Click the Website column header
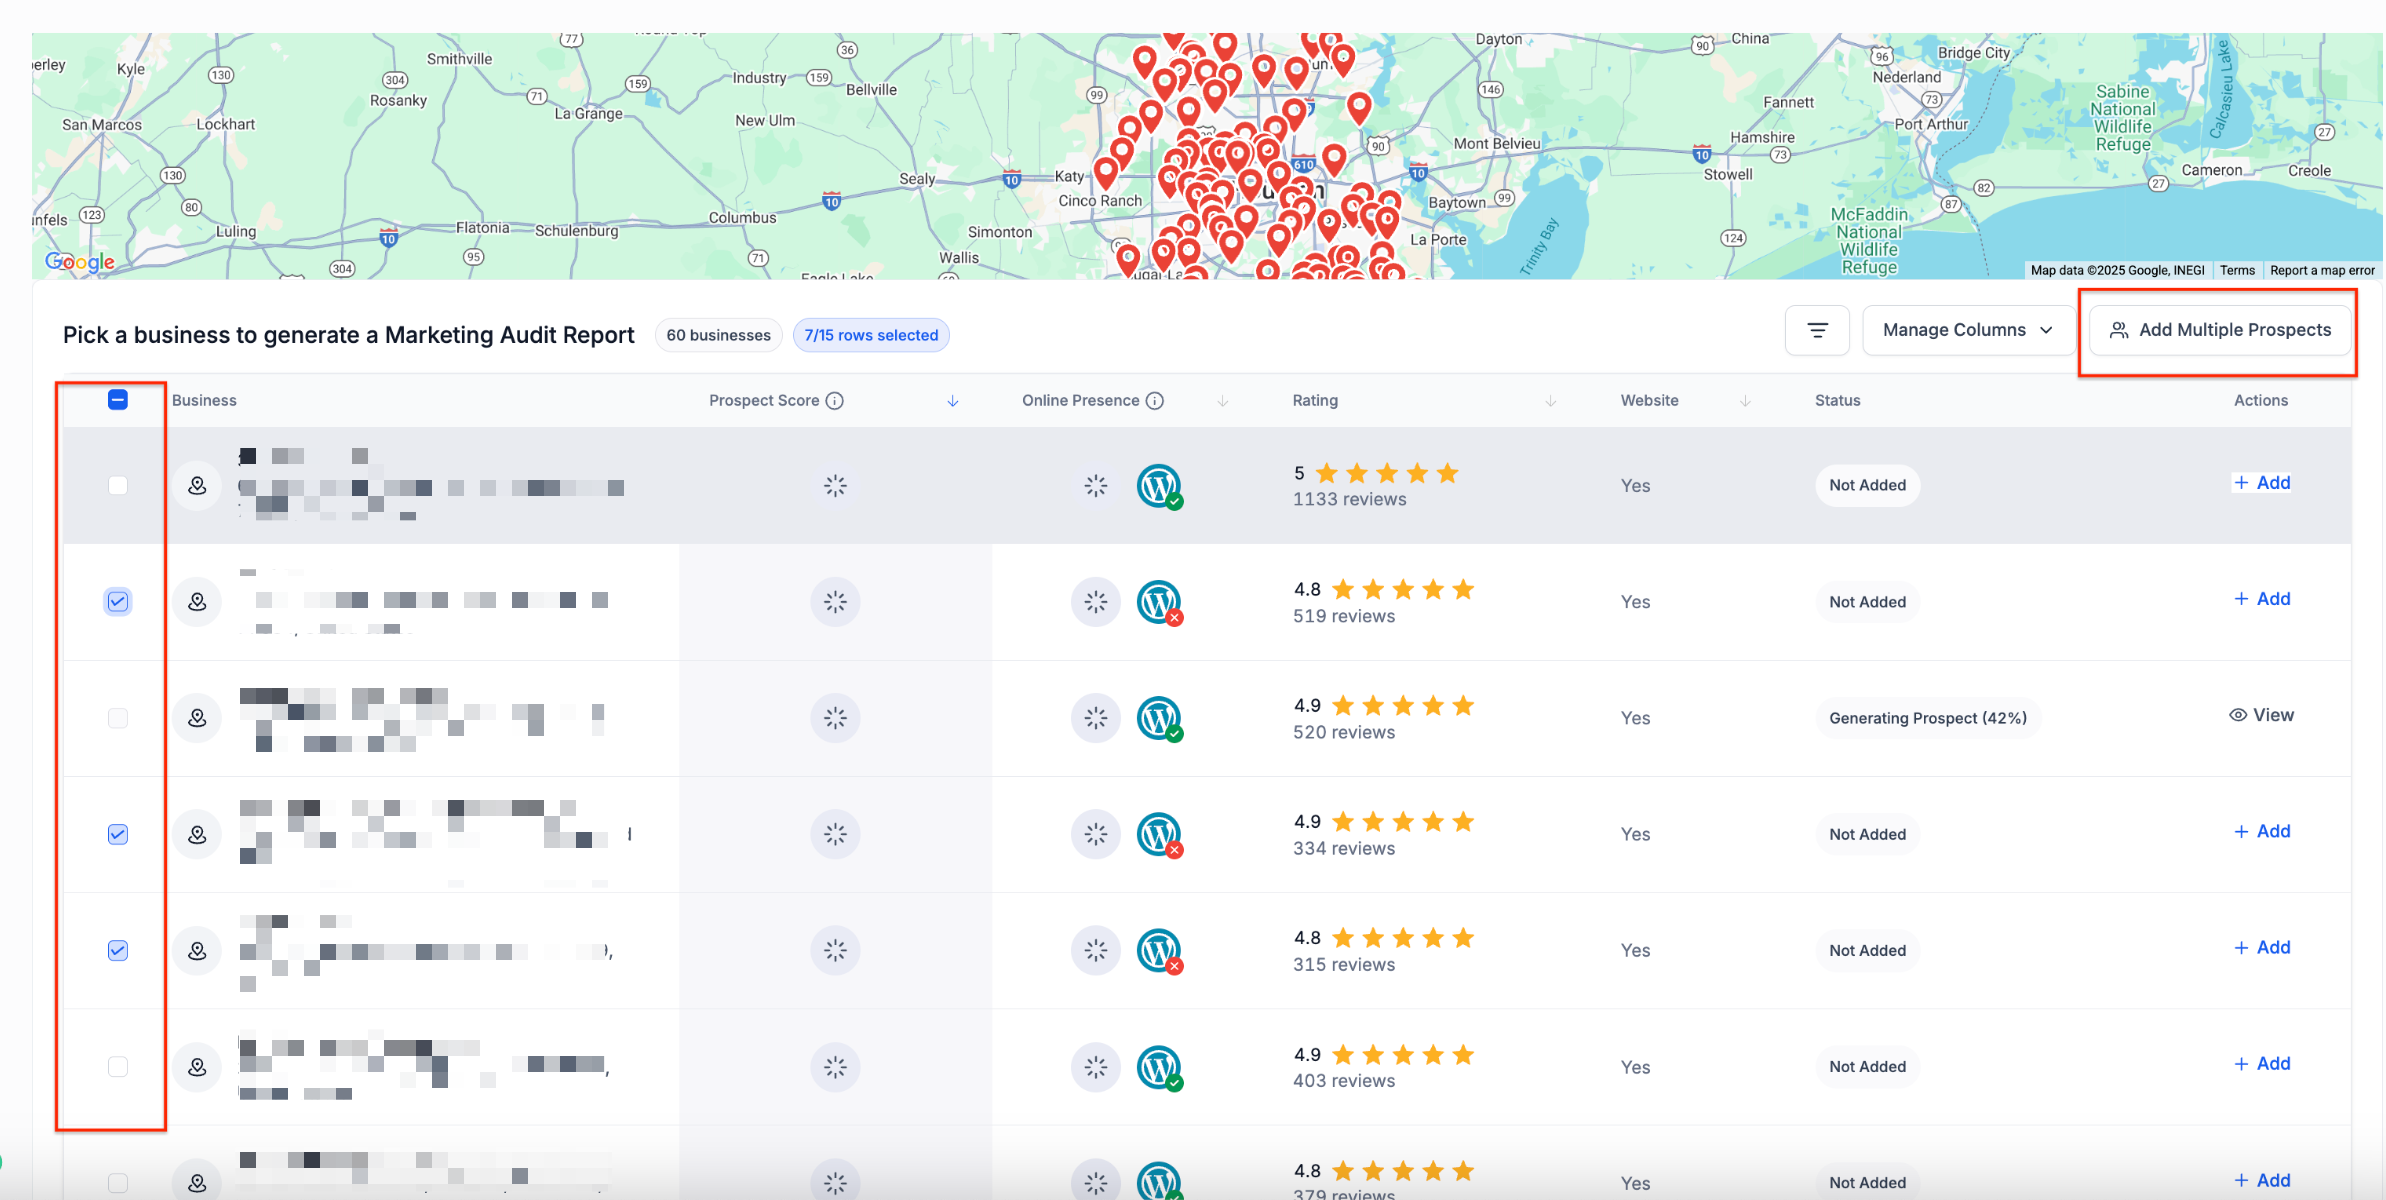The image size is (2386, 1200). tap(1649, 401)
